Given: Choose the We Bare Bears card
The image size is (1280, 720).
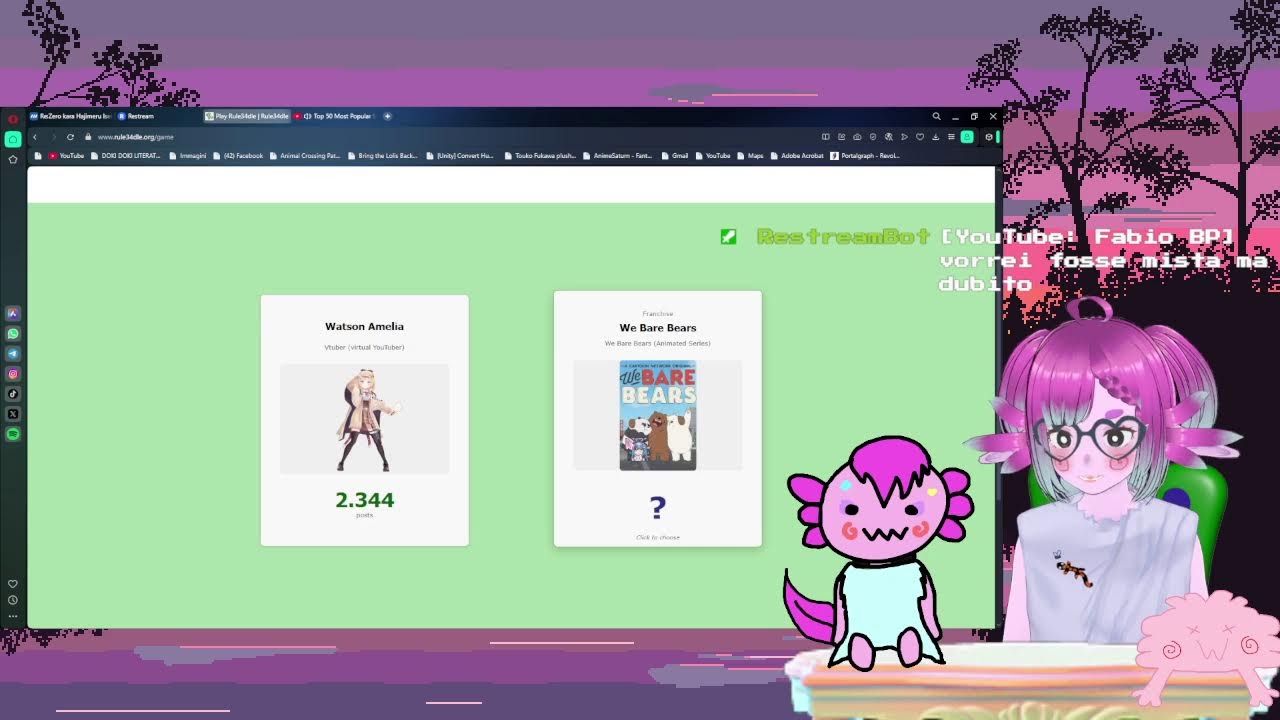Looking at the screenshot, I should click(658, 419).
